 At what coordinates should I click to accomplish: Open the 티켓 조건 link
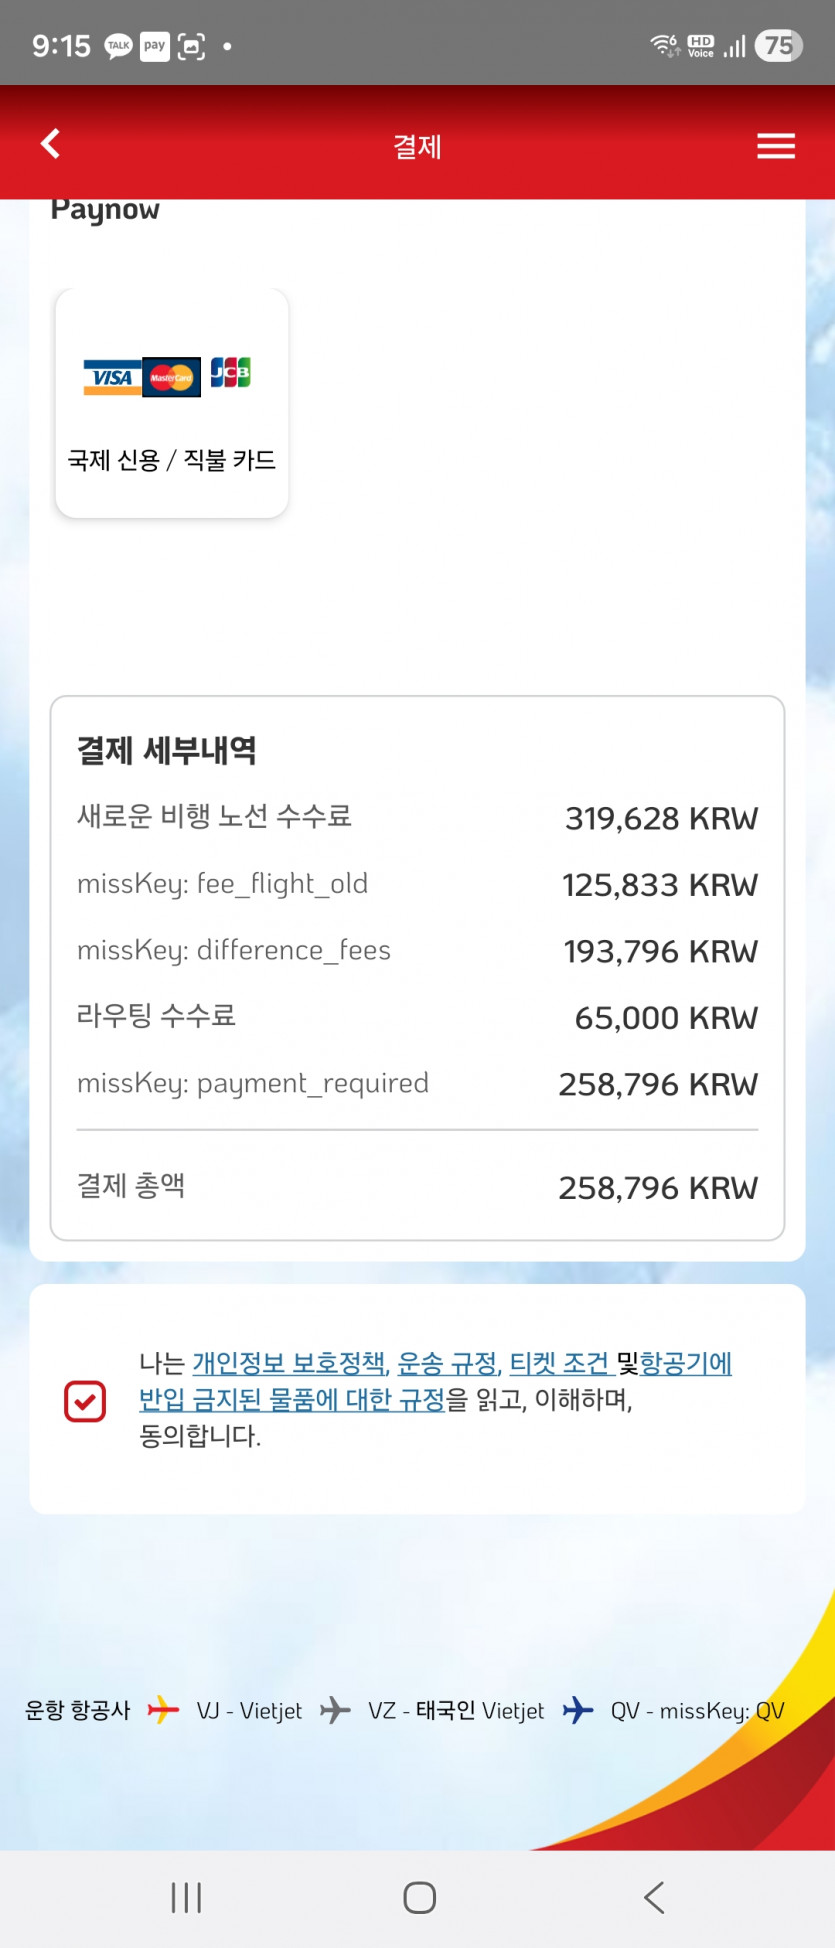click(558, 1363)
